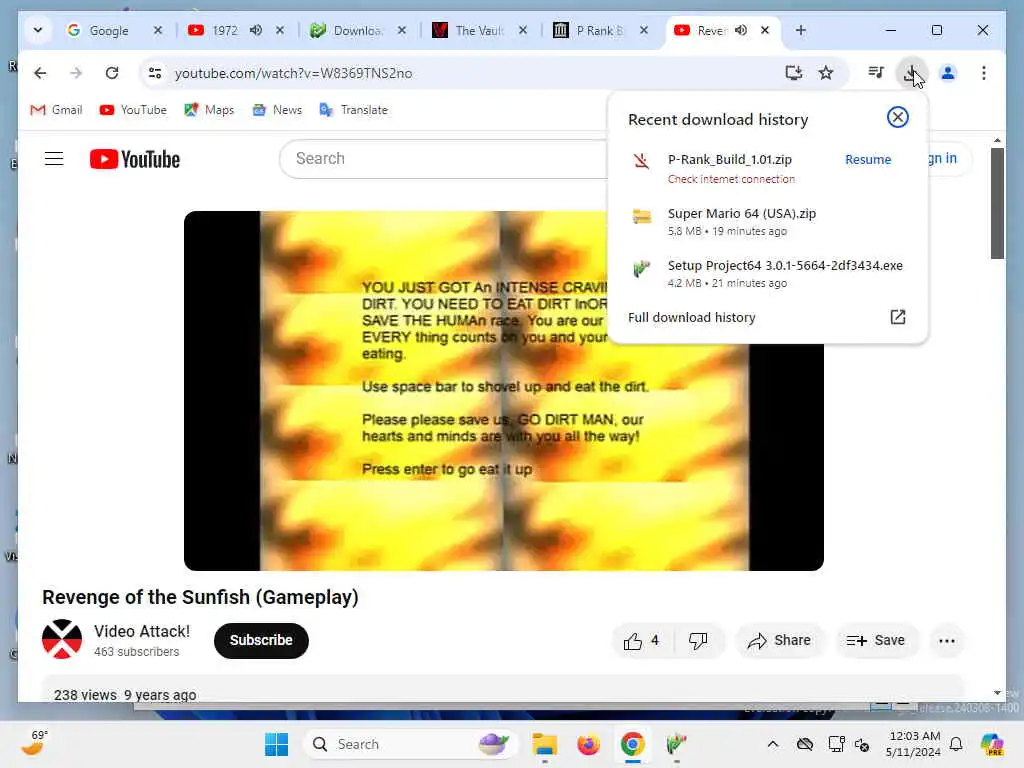Show hidden tray icons chevron
Viewport: 1024px width, 768px height.
pos(773,744)
